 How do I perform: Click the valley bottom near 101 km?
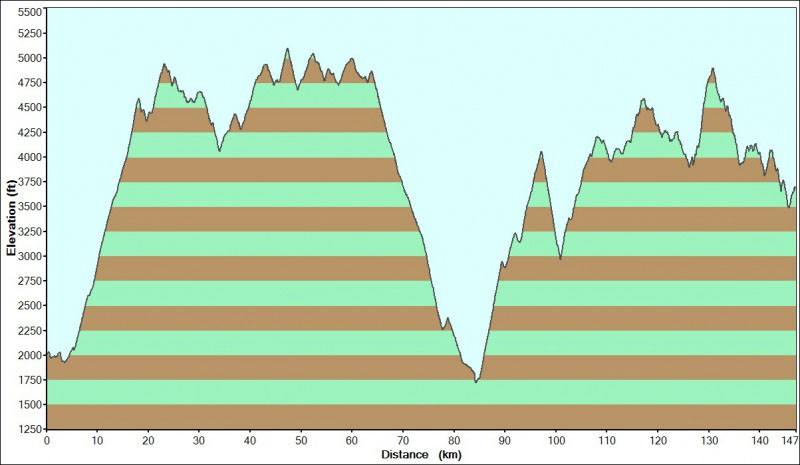coord(560,257)
